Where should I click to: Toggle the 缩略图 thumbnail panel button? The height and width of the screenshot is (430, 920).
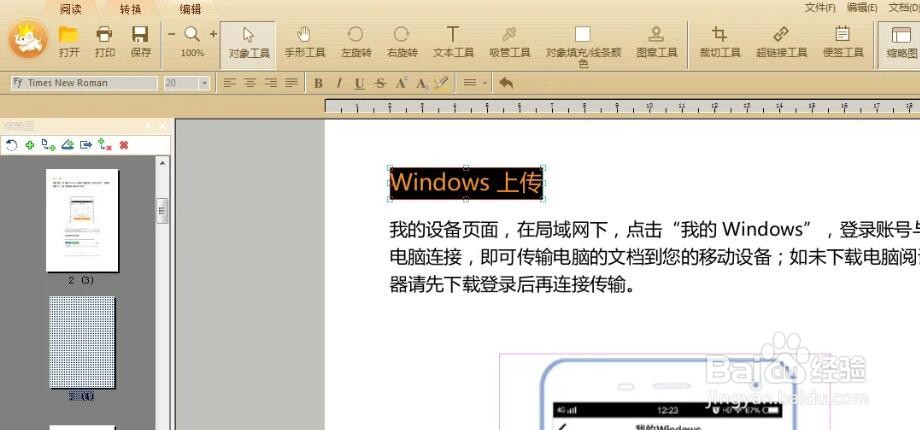click(901, 43)
